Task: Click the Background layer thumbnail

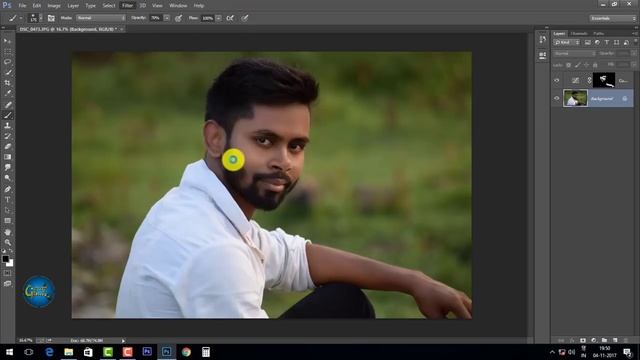Action: pyautogui.click(x=575, y=98)
